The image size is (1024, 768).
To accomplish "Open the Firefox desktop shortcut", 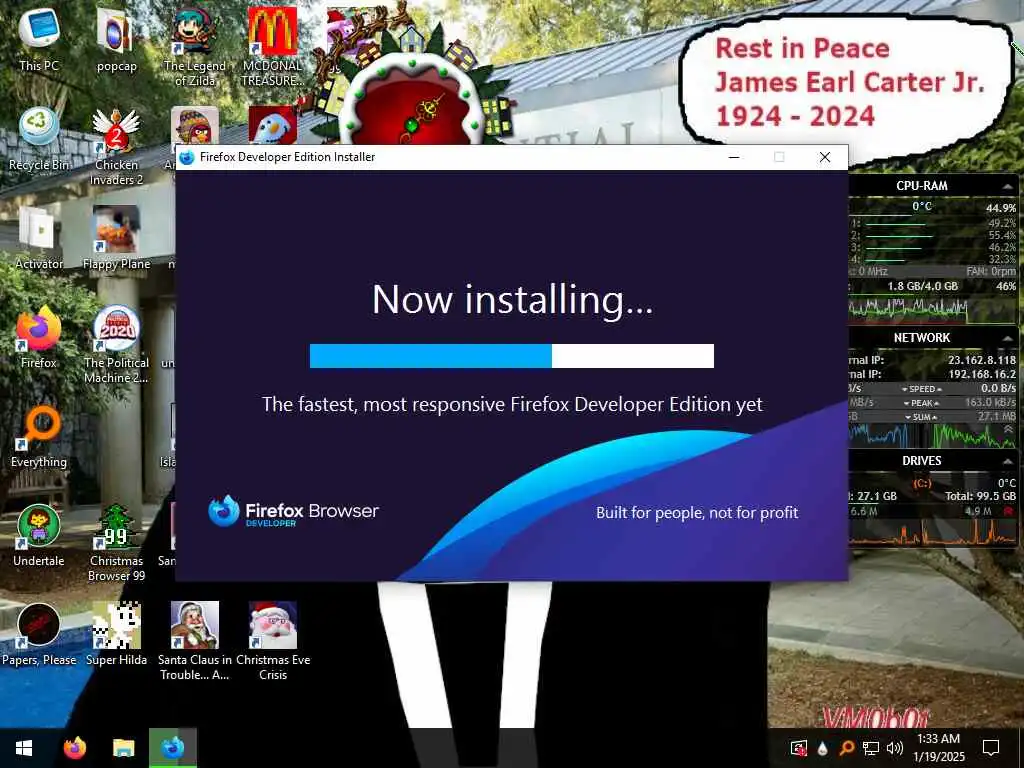I will point(39,337).
